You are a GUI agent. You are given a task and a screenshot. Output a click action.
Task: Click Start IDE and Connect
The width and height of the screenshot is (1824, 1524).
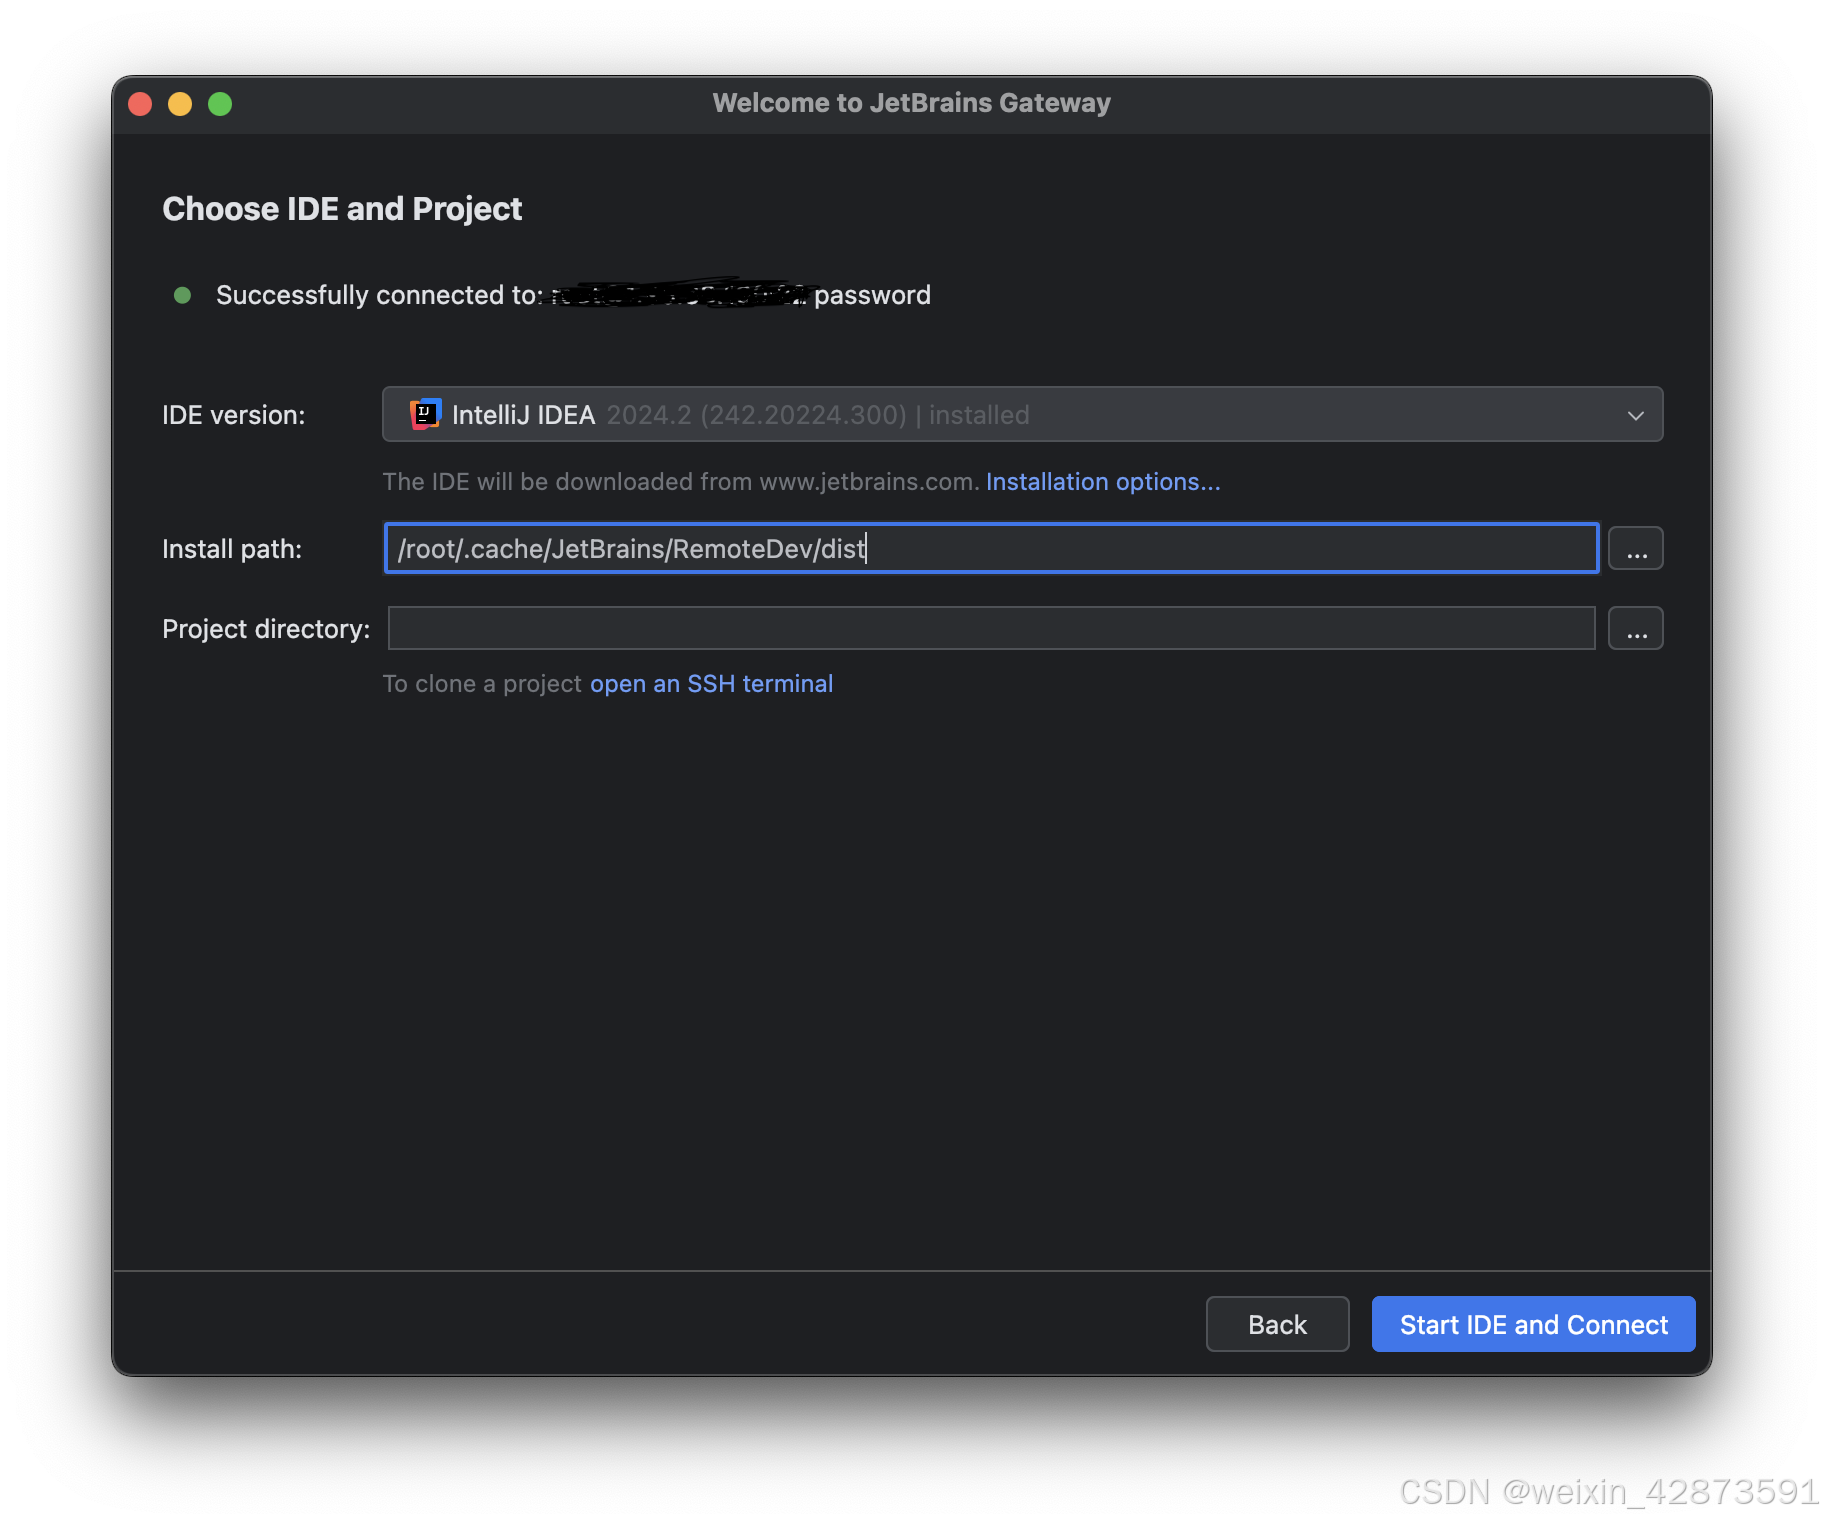pos(1533,1324)
